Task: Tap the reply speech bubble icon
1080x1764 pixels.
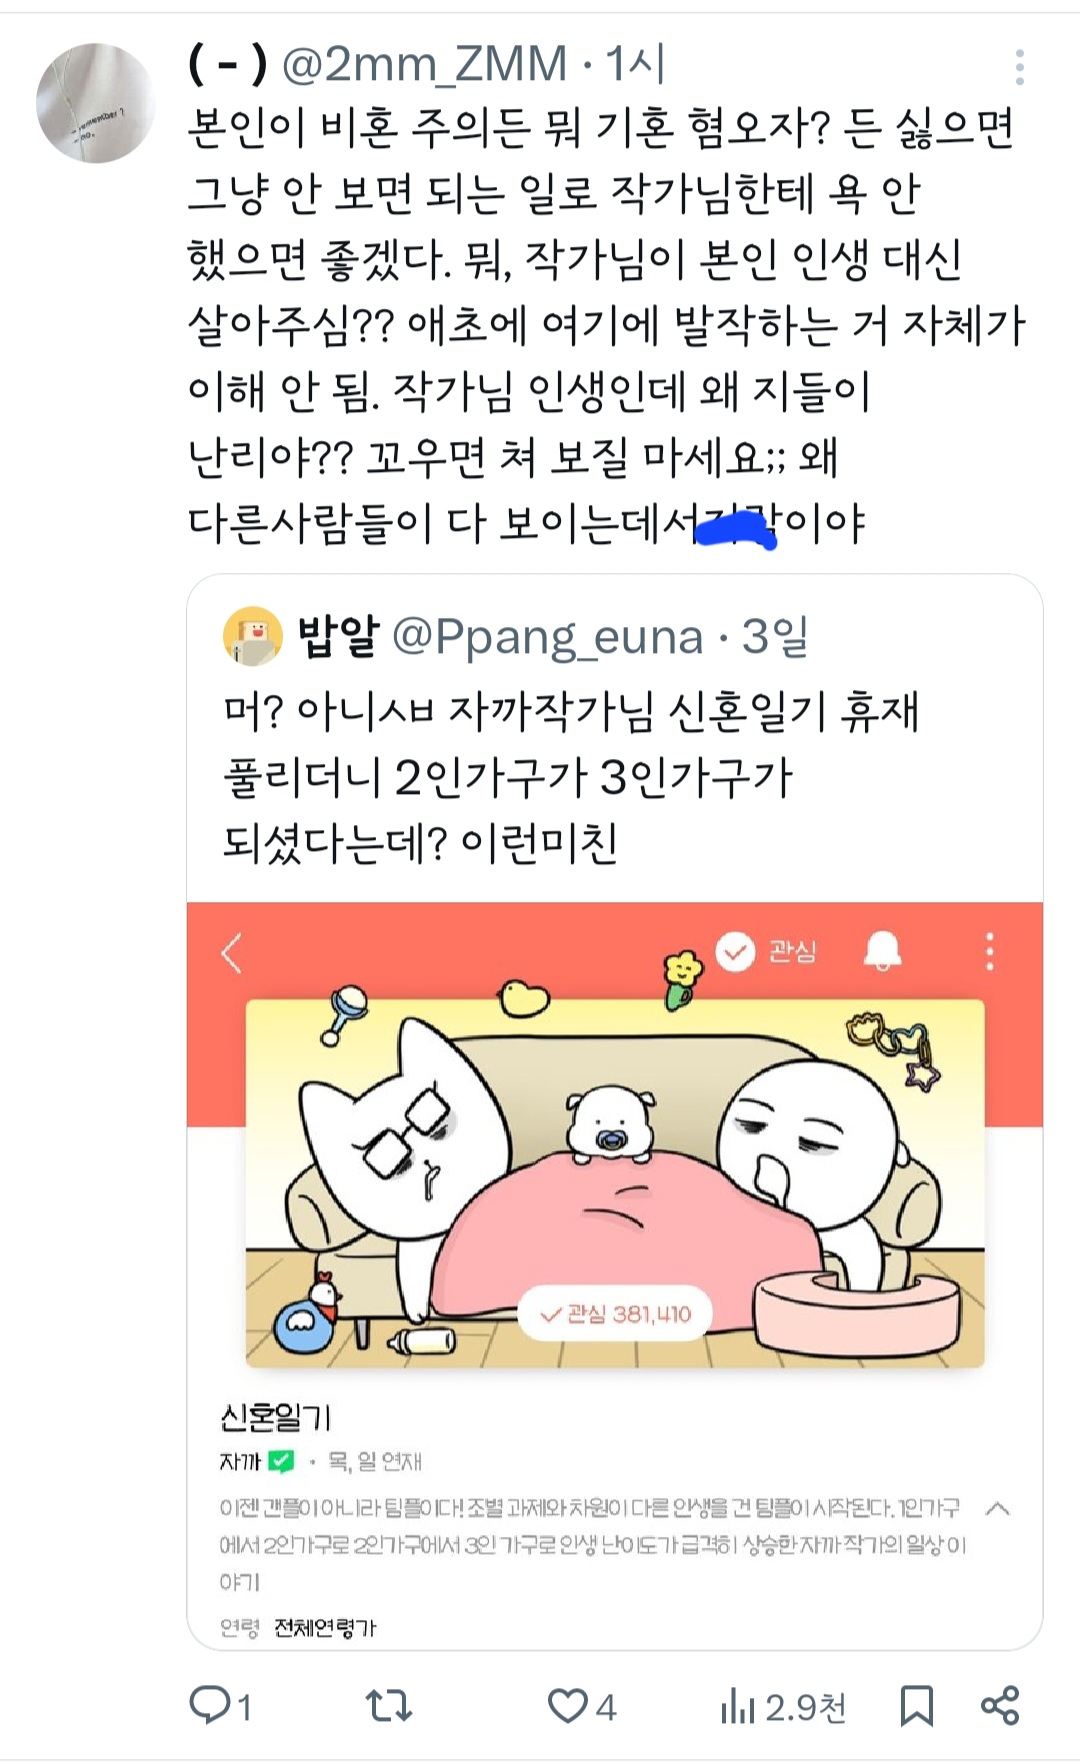Action: (210, 1705)
